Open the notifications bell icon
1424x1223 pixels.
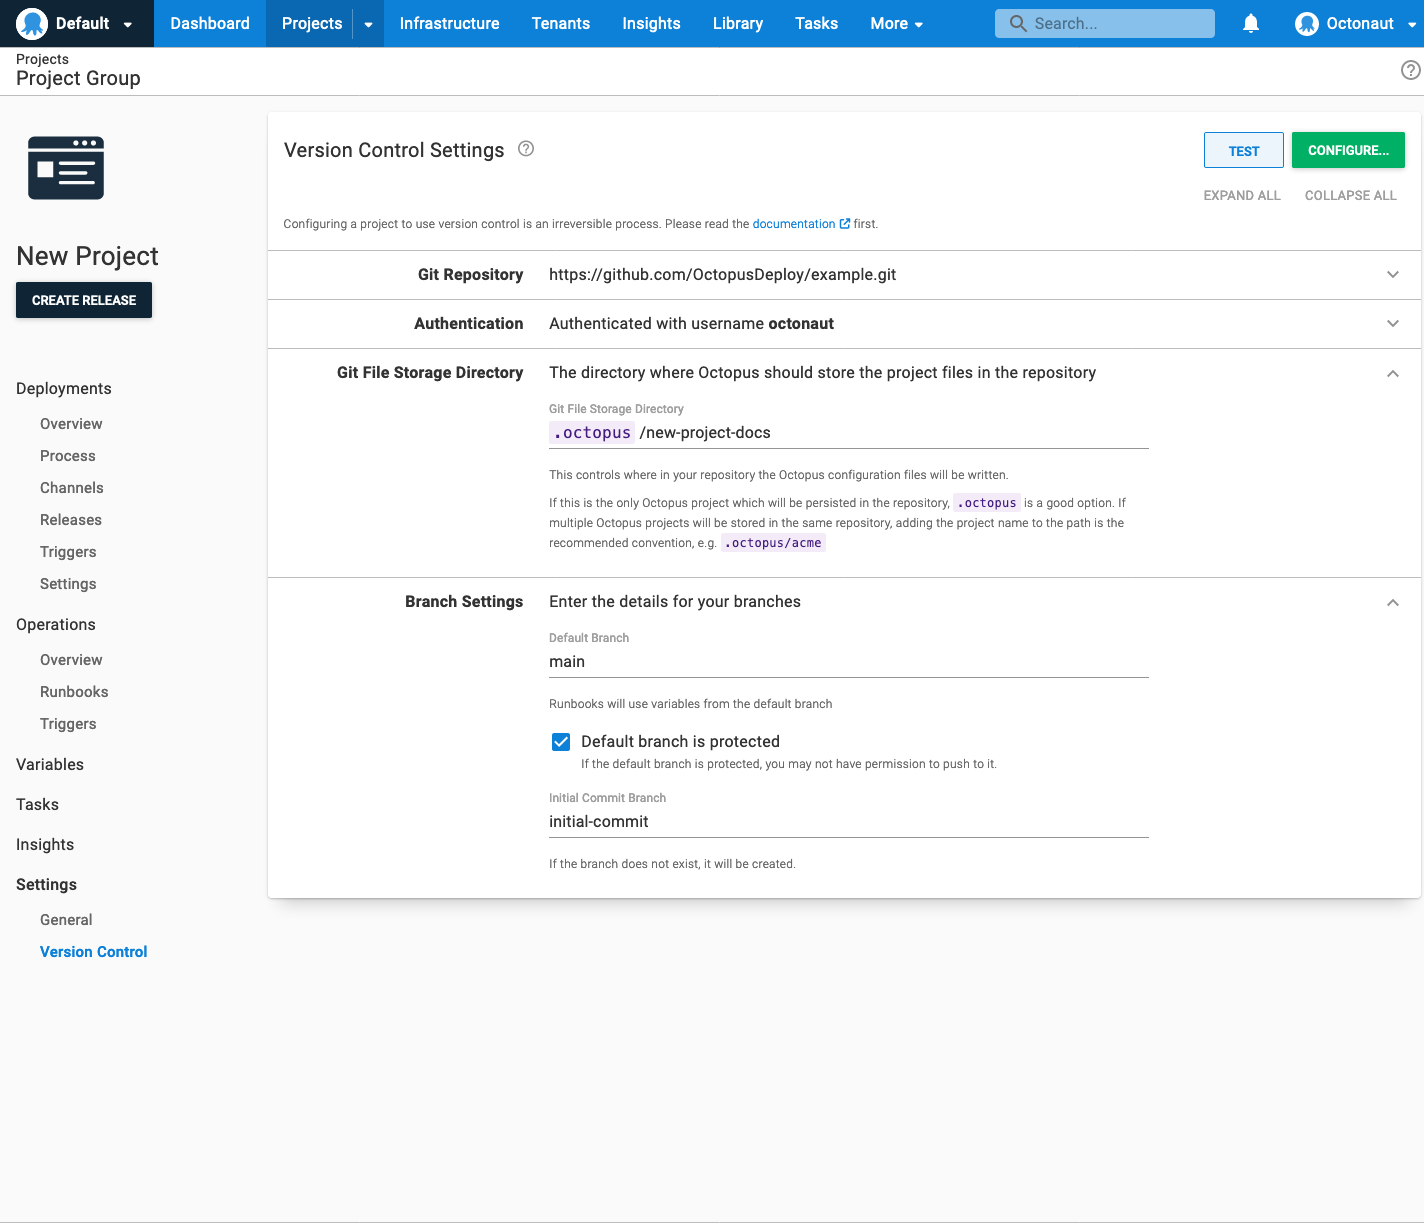pyautogui.click(x=1250, y=23)
